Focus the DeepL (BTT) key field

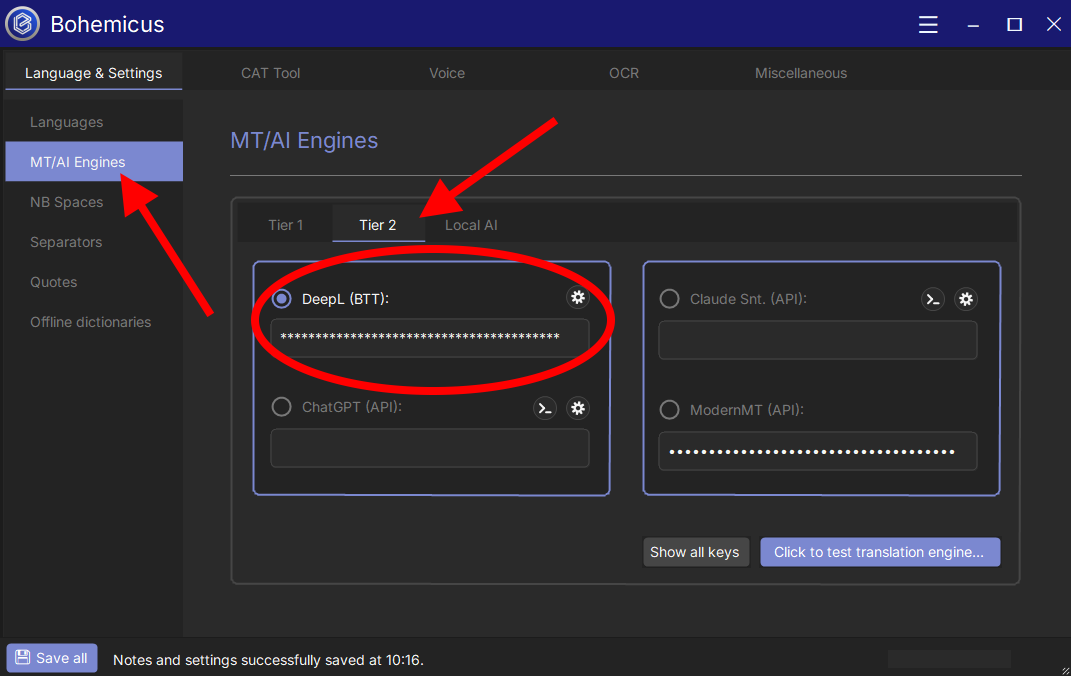(430, 337)
